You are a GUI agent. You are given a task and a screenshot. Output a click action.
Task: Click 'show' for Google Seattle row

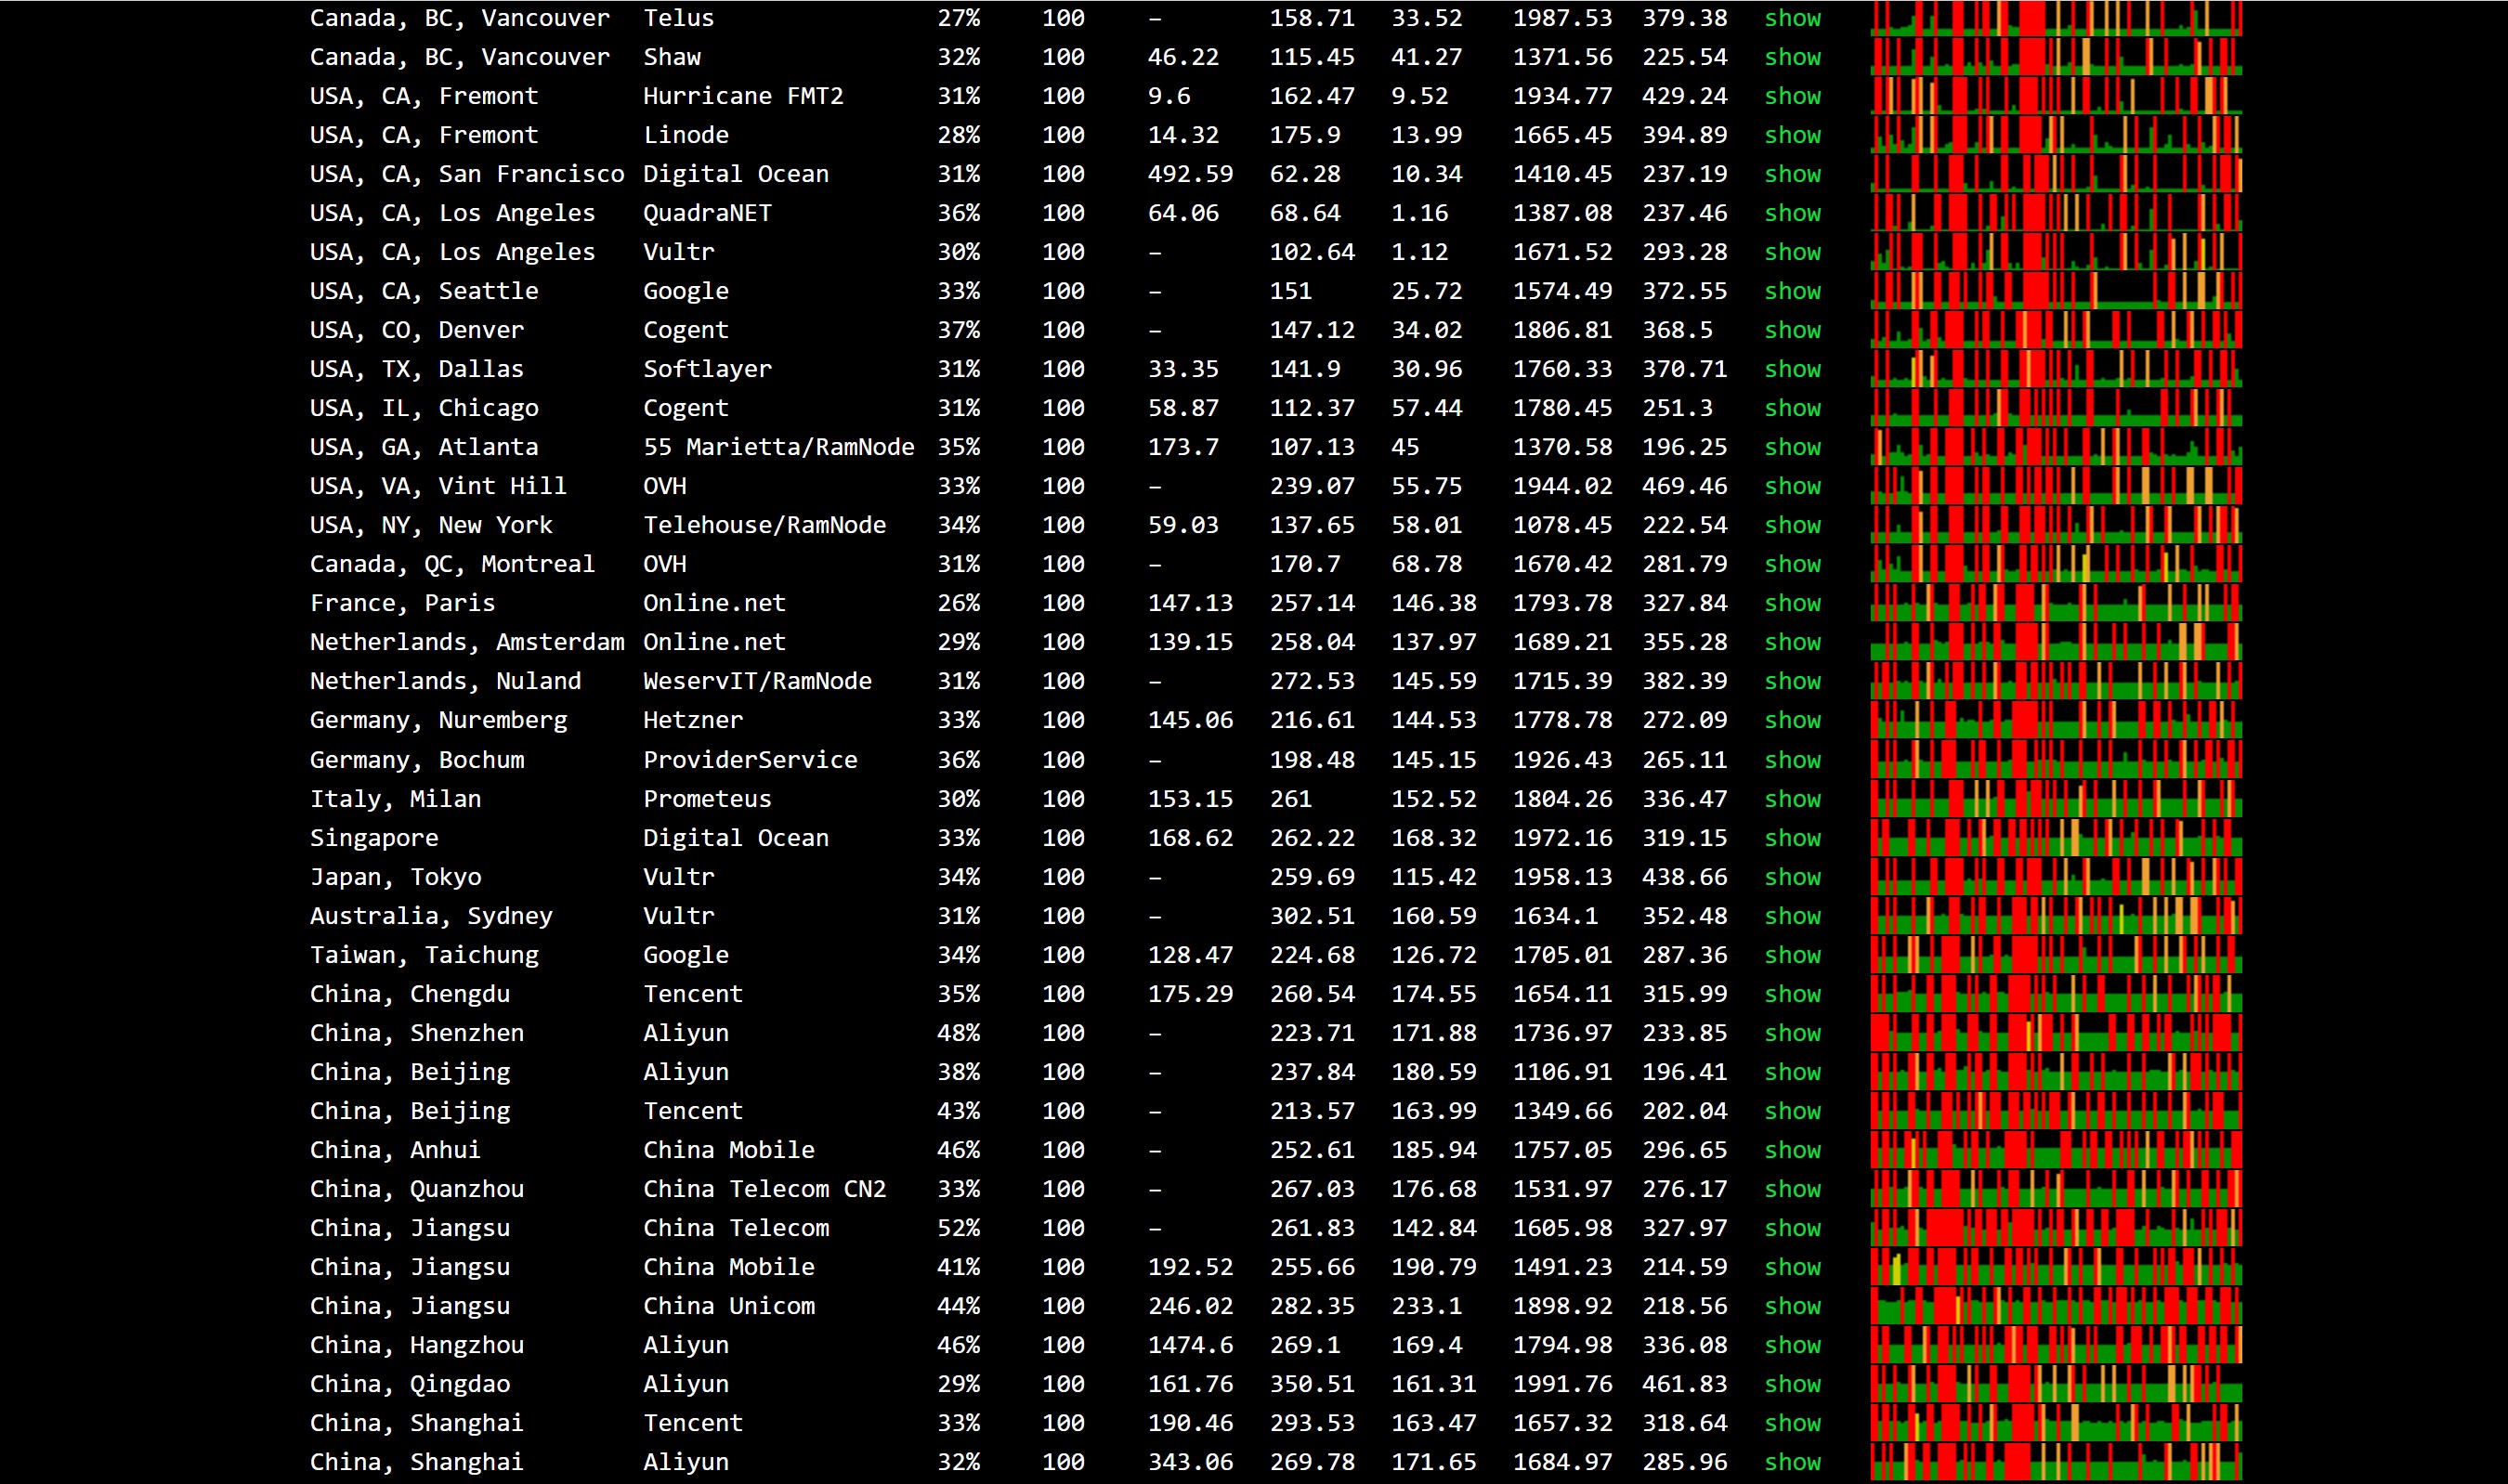[x=1792, y=291]
